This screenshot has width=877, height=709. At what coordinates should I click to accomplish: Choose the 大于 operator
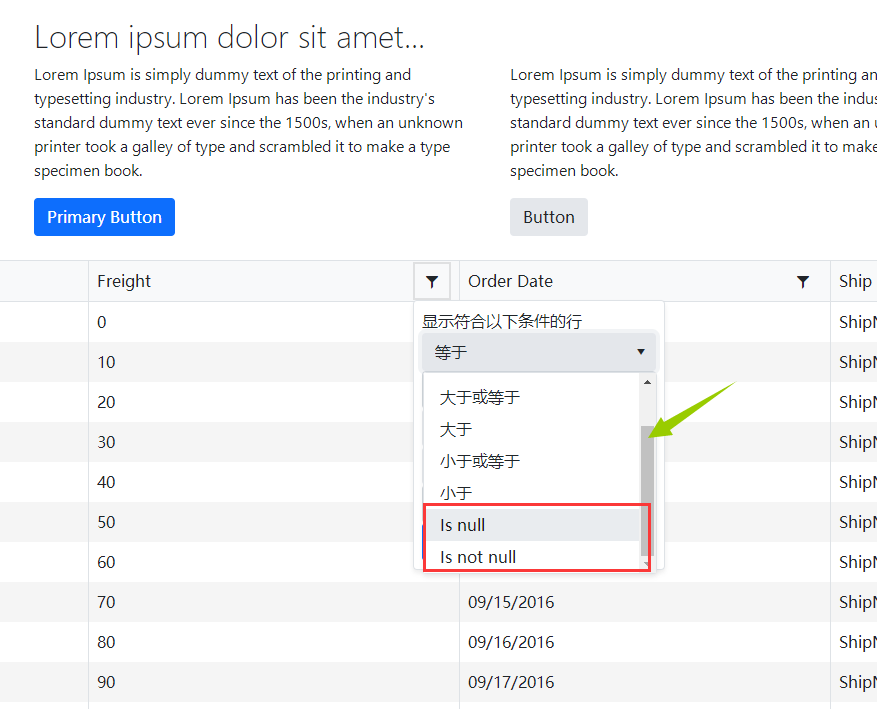click(x=456, y=429)
